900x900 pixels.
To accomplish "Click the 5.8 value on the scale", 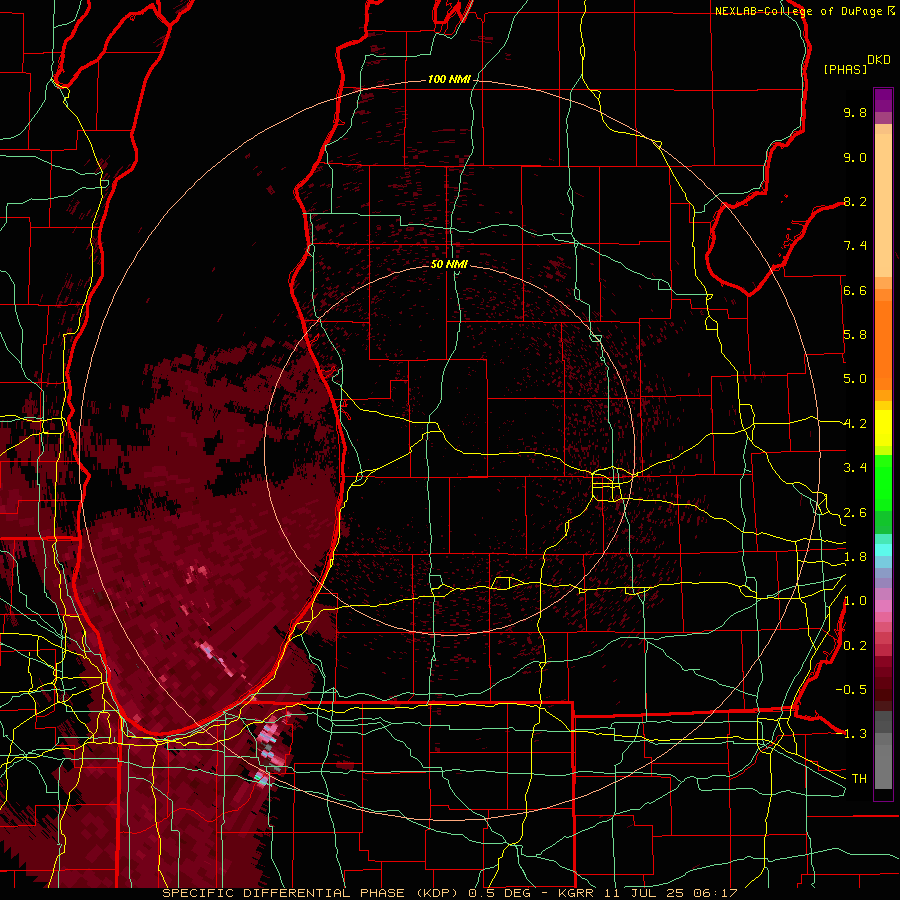I will coord(855,335).
